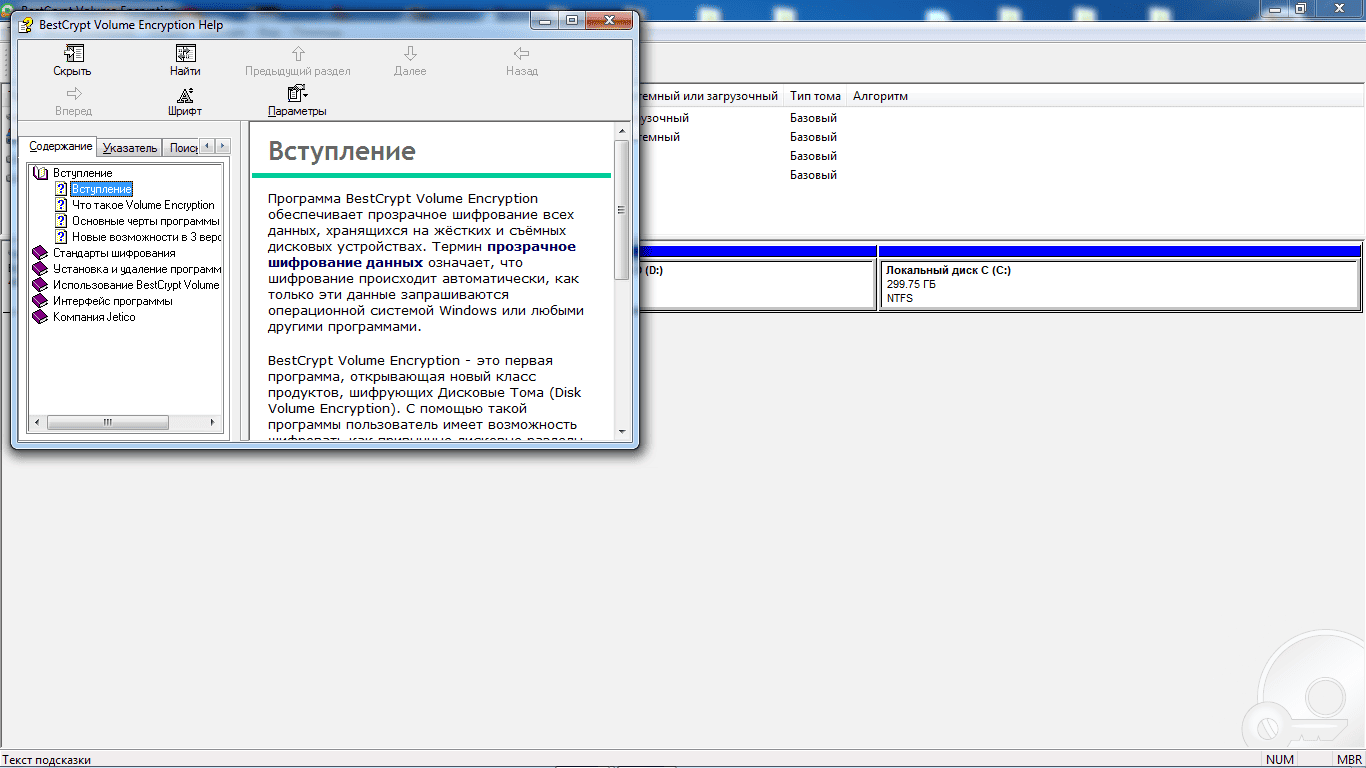Expand the Компания Jetico book
The width and height of the screenshot is (1366, 768).
[x=94, y=317]
